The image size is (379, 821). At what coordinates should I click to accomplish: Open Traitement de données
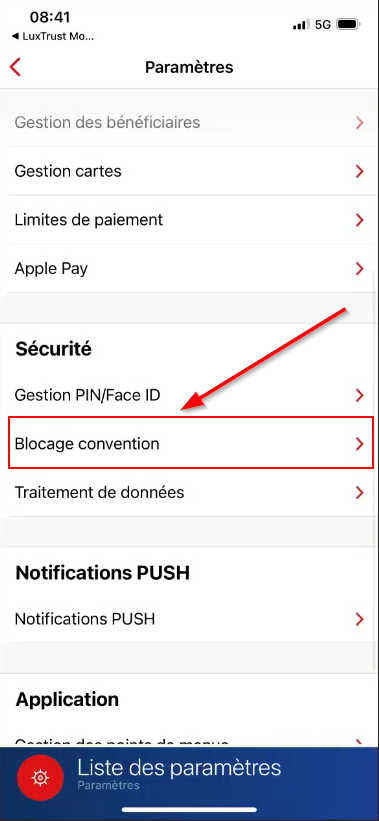tap(188, 492)
